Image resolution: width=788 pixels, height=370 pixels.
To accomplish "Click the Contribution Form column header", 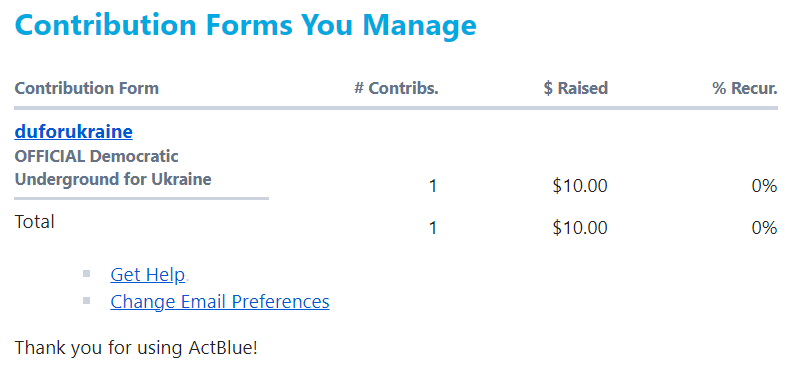I will 86,88.
